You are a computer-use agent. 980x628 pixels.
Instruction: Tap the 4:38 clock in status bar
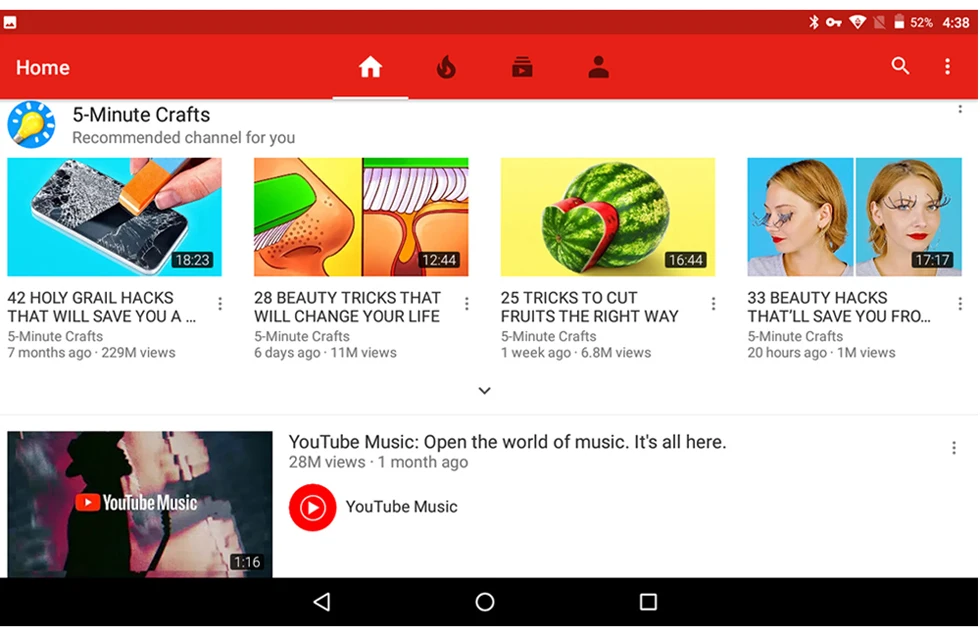(956, 22)
